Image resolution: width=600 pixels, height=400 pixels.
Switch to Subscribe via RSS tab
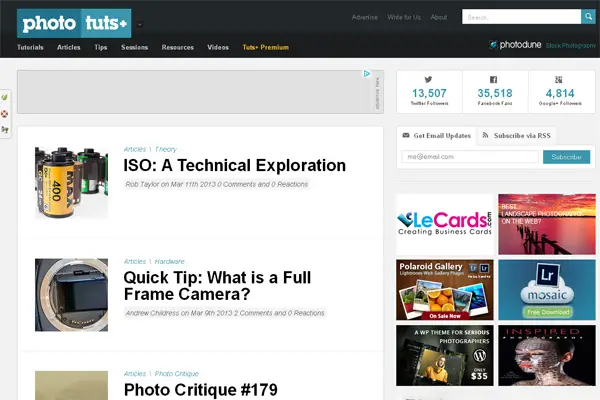click(x=517, y=136)
